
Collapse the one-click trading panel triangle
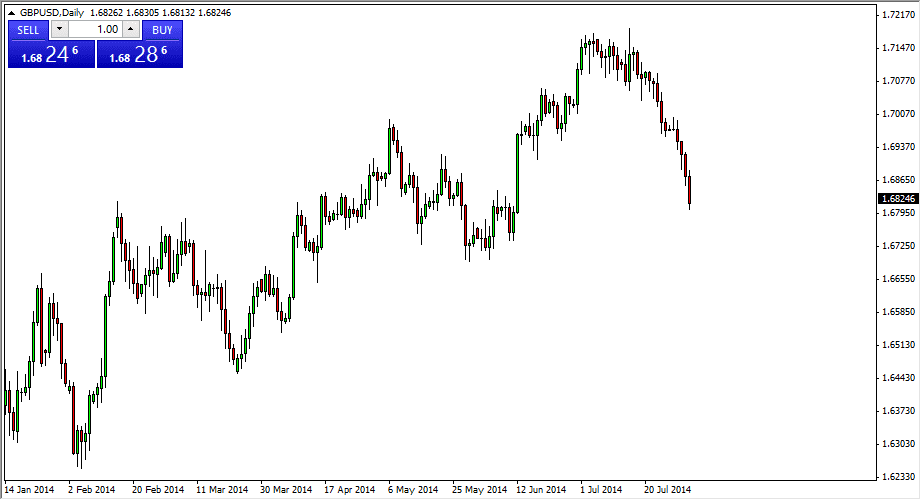pos(12,13)
